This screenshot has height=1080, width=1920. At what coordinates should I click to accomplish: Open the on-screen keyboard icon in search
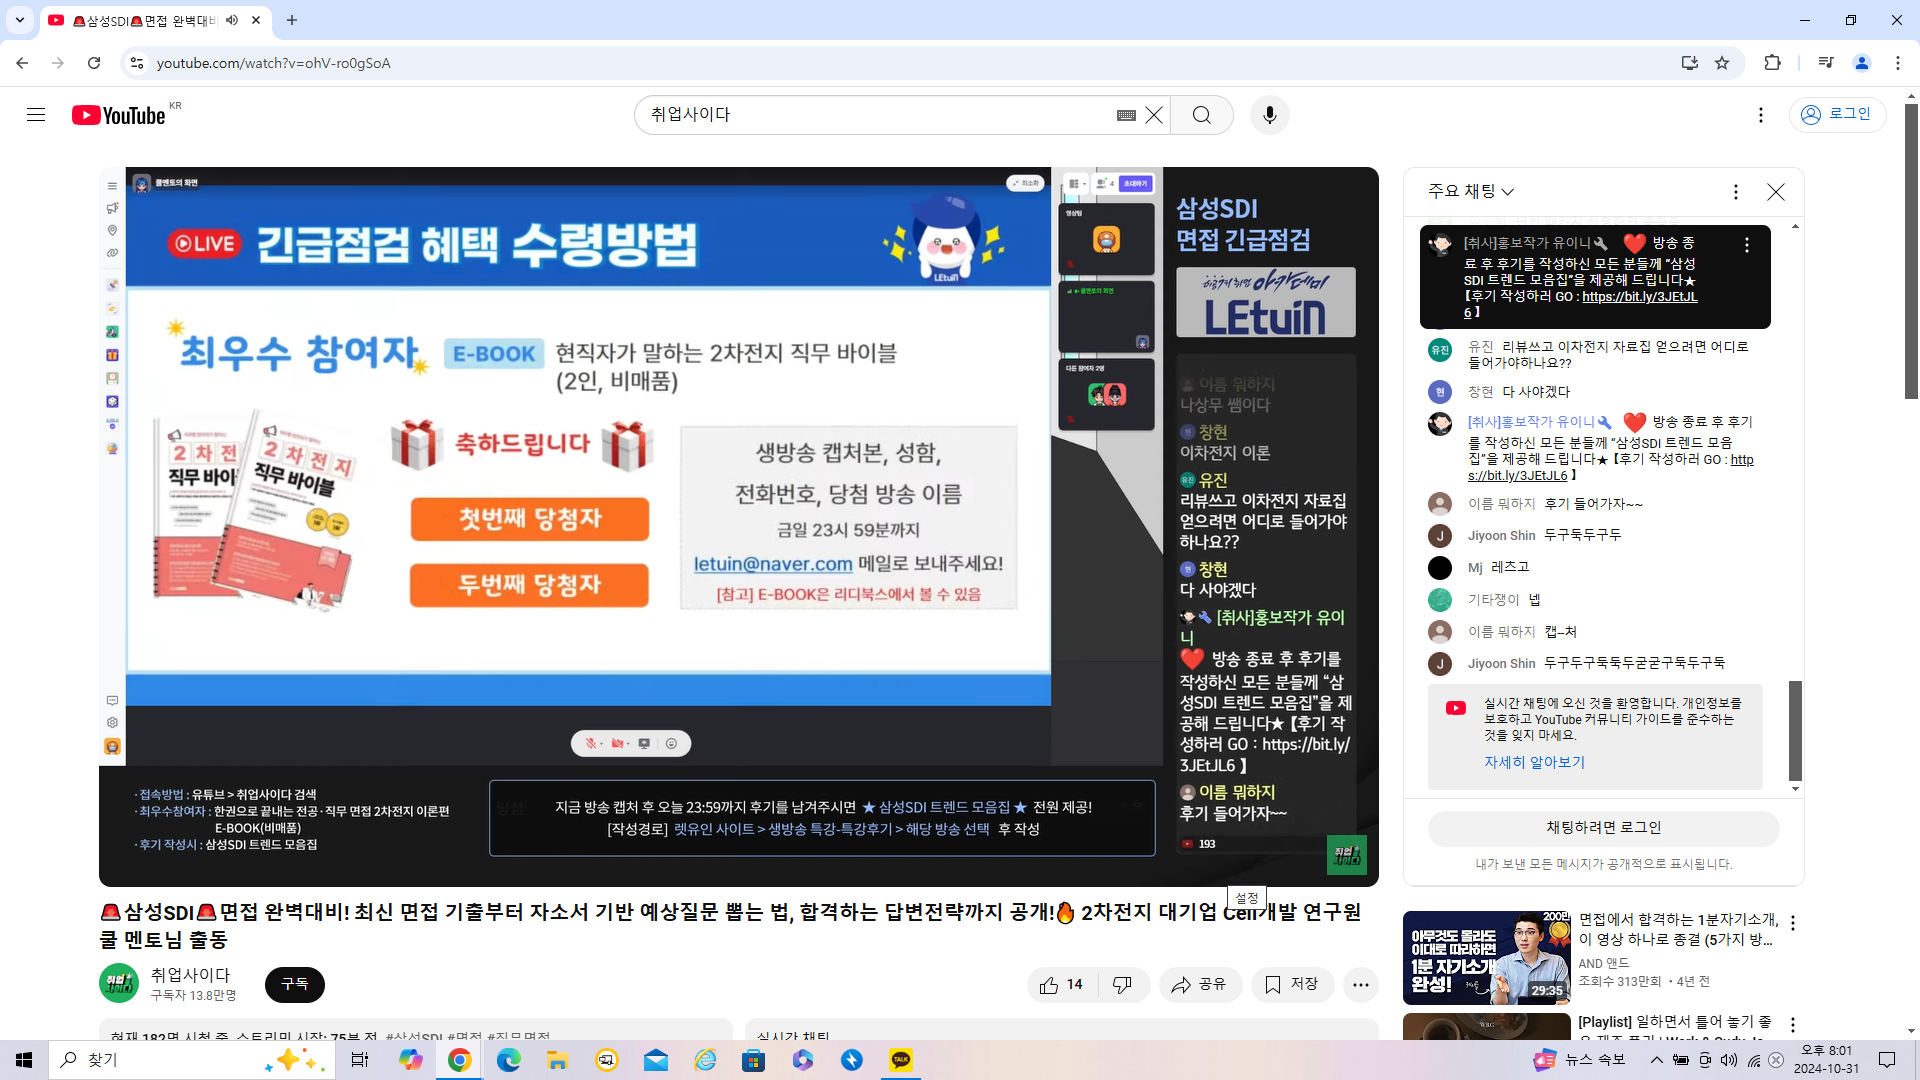tap(1126, 115)
